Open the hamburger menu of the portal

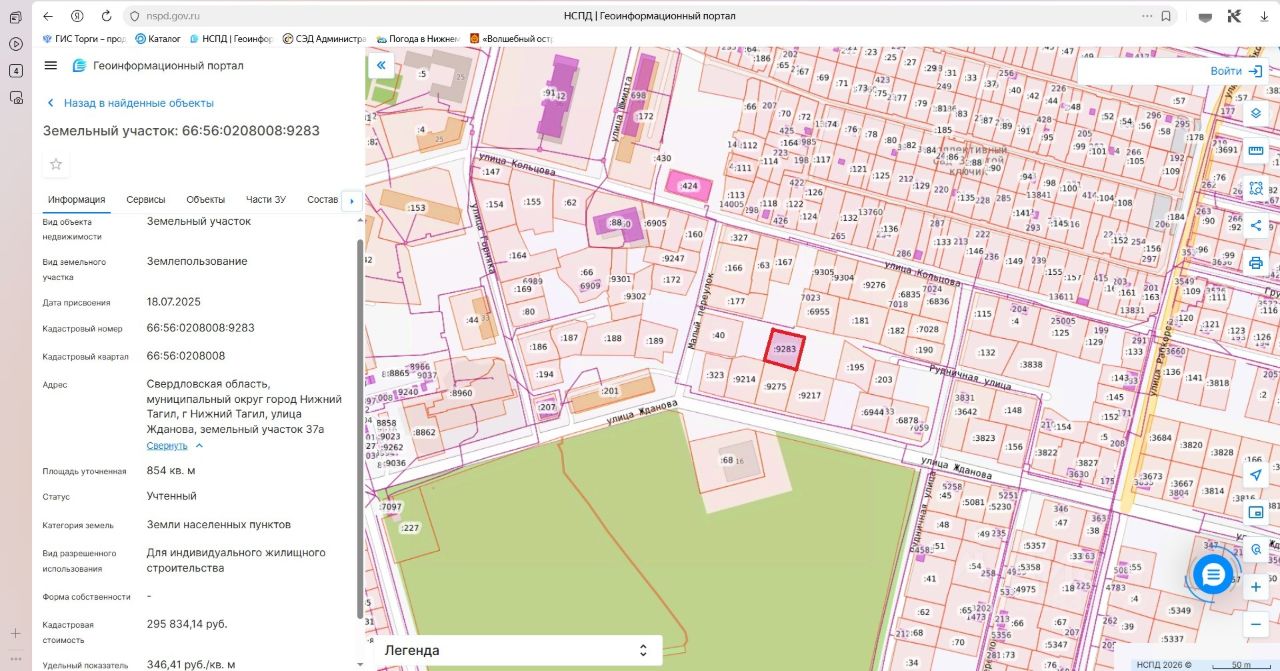pos(51,65)
